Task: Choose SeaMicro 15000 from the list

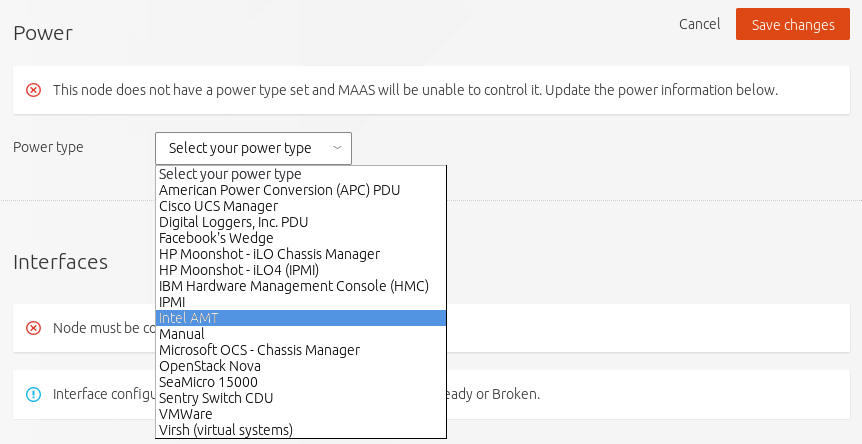Action: (208, 382)
